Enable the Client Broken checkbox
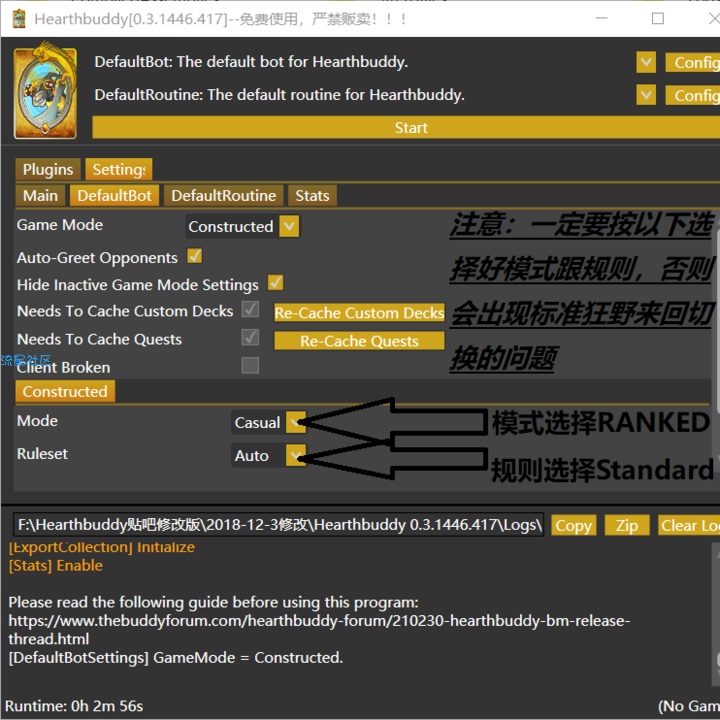The width and height of the screenshot is (720, 720). pos(250,366)
